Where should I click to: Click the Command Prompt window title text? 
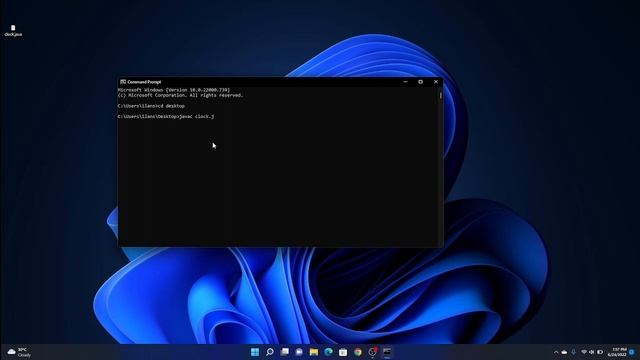[144, 82]
